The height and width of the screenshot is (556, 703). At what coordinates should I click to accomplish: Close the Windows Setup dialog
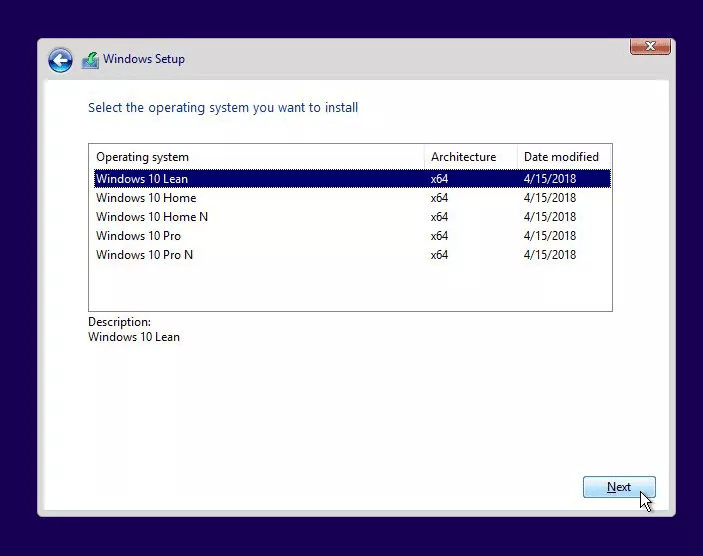(x=650, y=46)
